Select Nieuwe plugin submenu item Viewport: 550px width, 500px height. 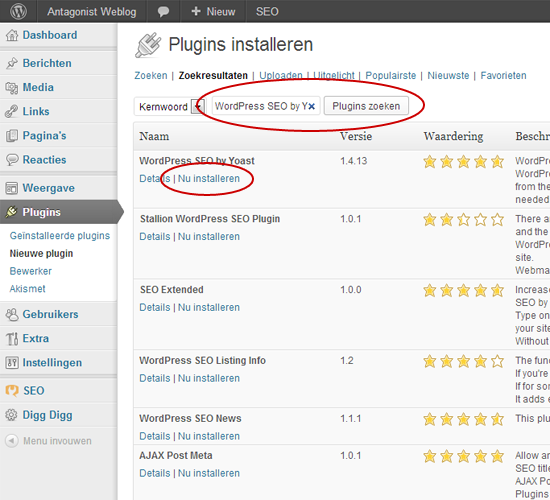point(41,253)
